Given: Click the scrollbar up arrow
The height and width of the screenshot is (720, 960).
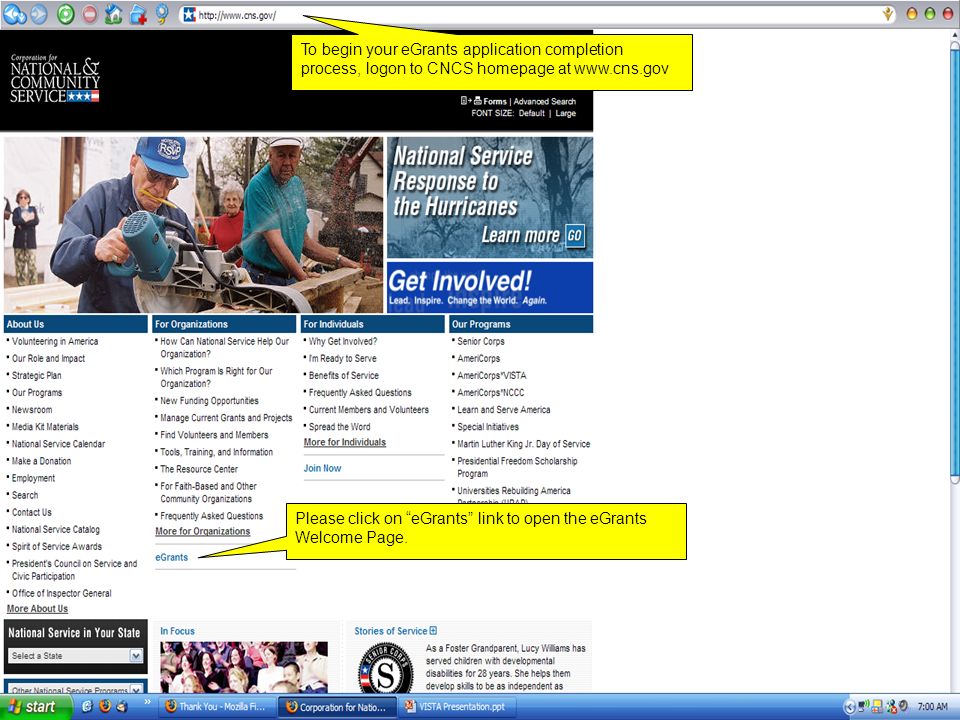Looking at the screenshot, I should [x=954, y=37].
